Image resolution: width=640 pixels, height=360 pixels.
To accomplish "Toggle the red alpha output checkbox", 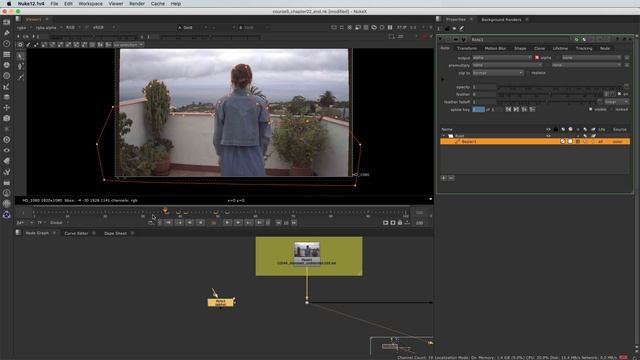I will pos(537,58).
